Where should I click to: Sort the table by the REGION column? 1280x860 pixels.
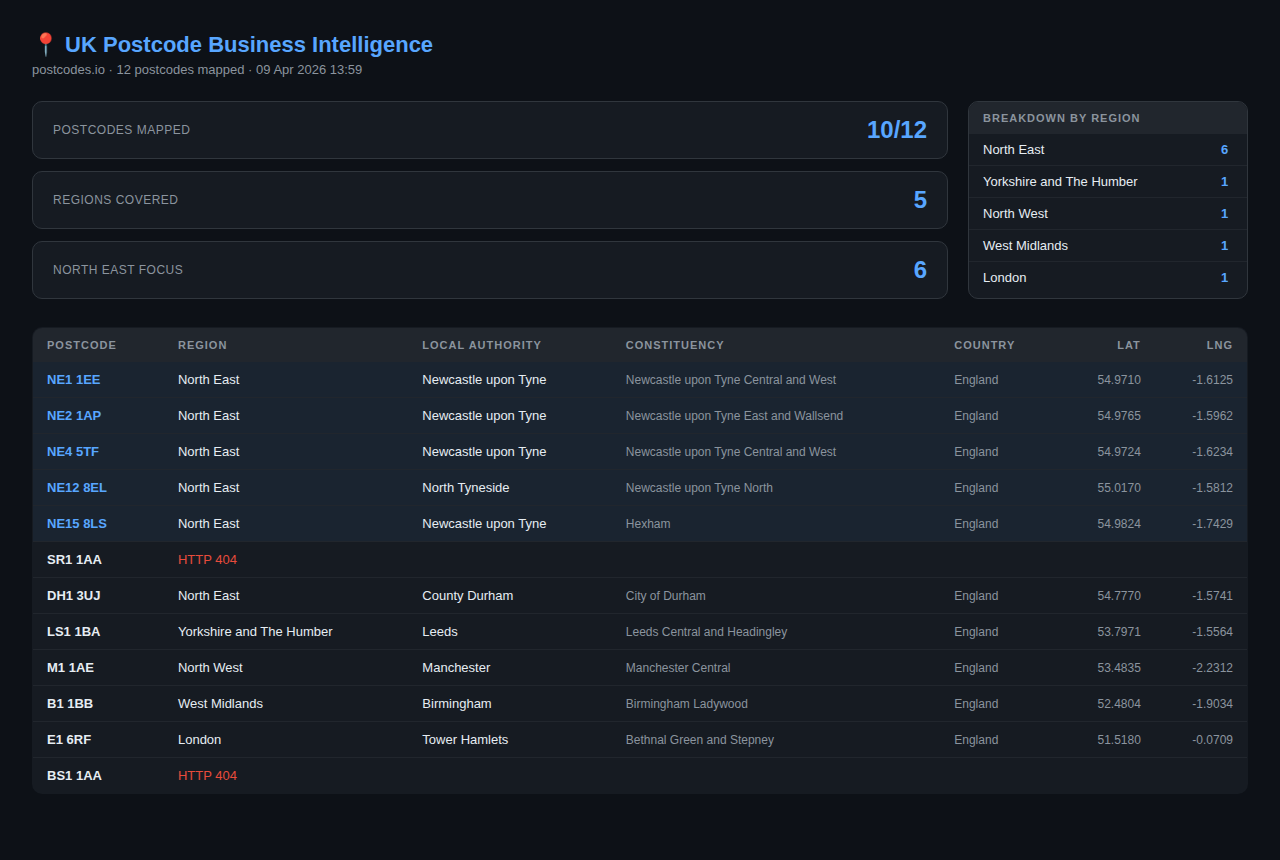(202, 345)
